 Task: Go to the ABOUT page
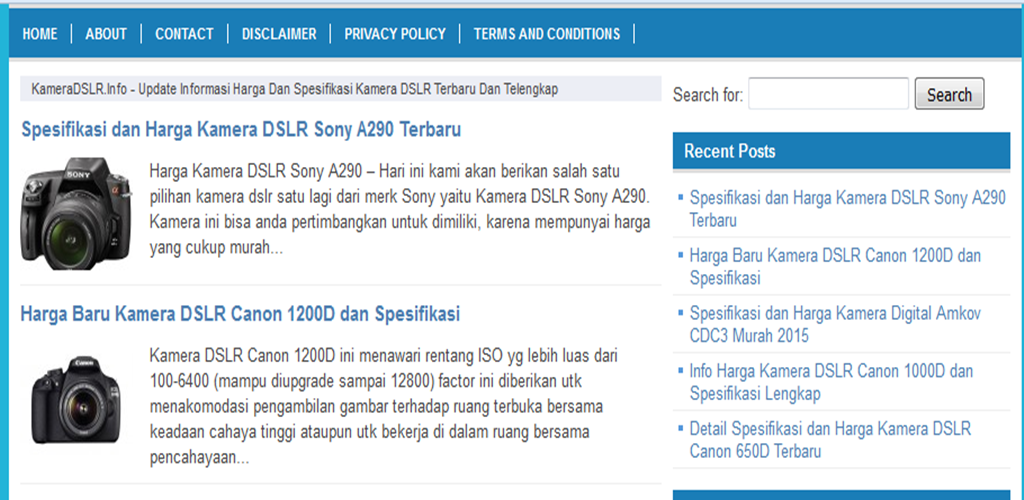point(106,34)
